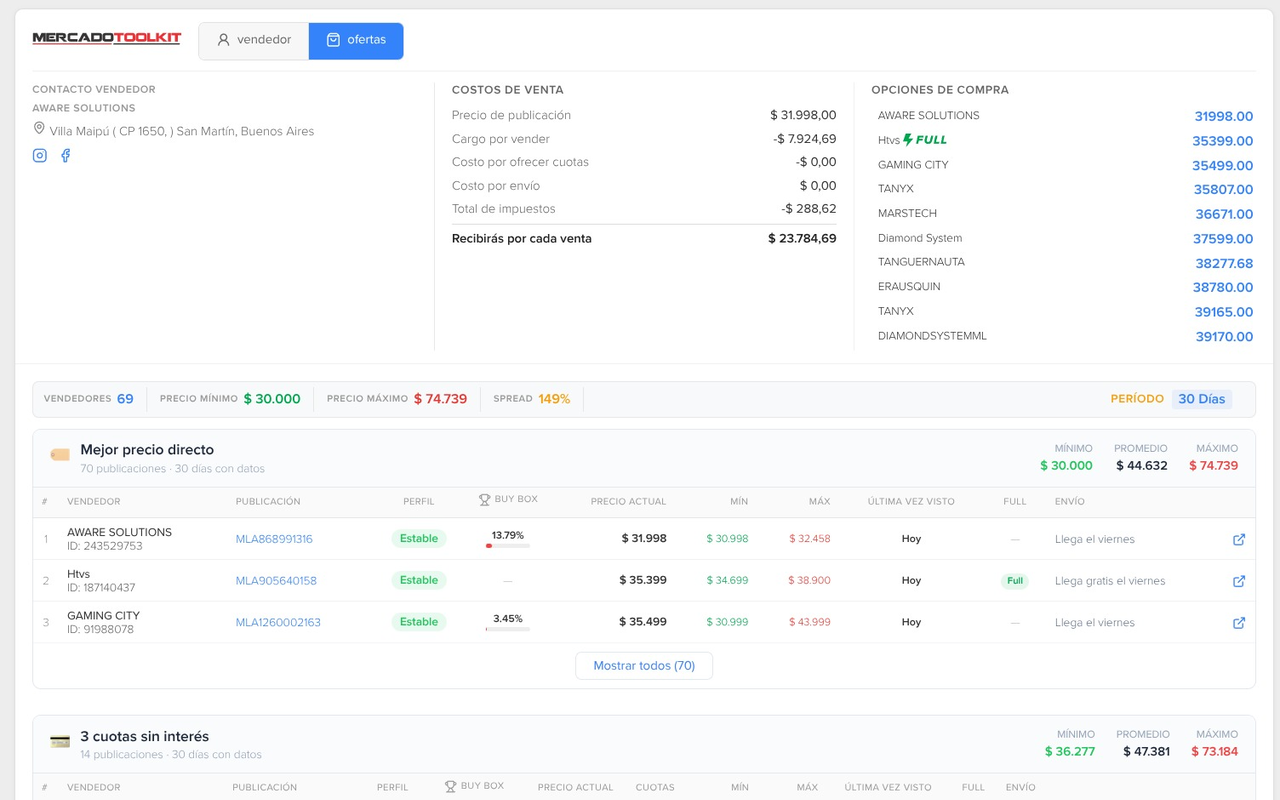The height and width of the screenshot is (800, 1280).
Task: Click the AWARE SOLUTIONS seller name in the table
Action: point(119,532)
